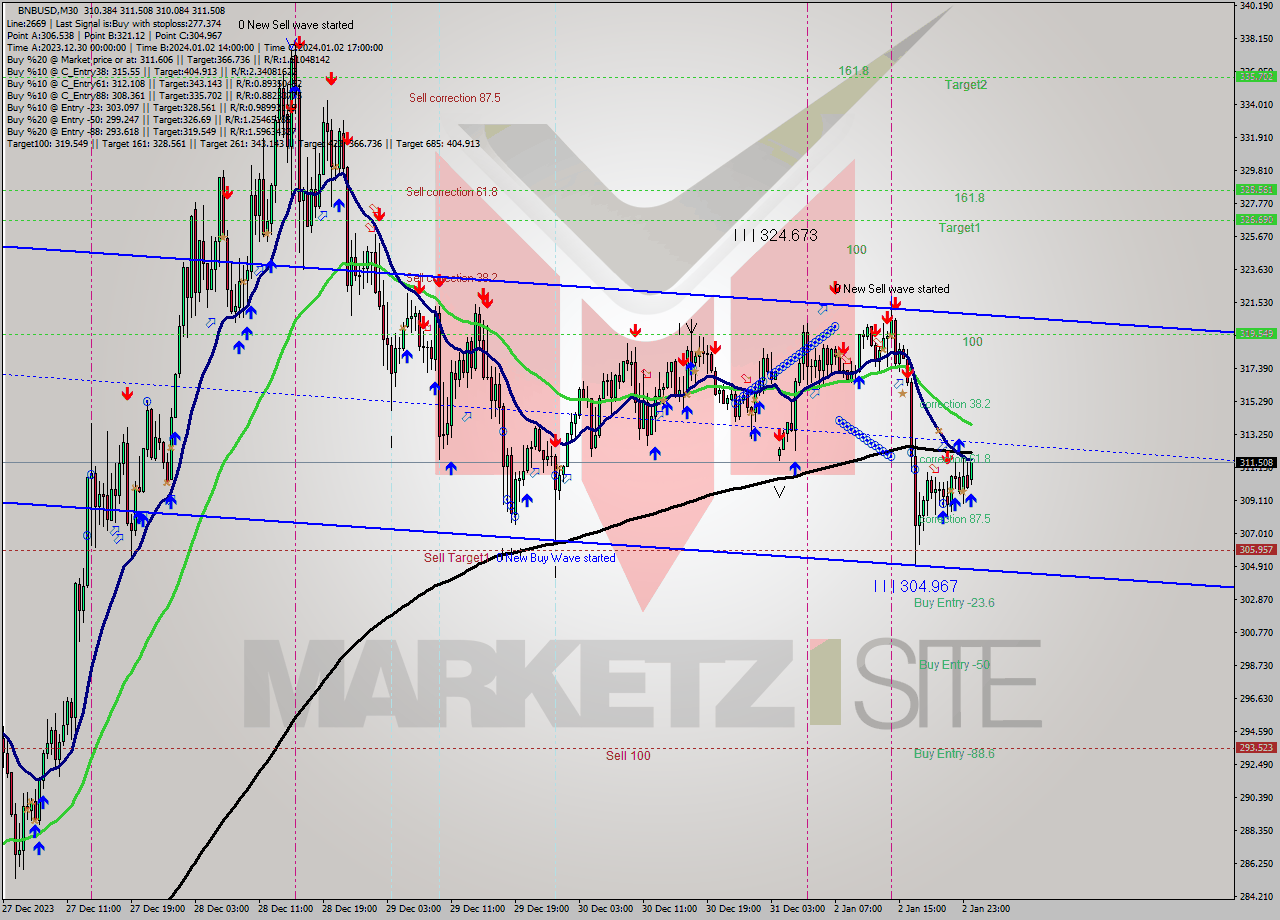
Task: Click the '2 Jan 07:00' time axis label
Action: (x=859, y=909)
